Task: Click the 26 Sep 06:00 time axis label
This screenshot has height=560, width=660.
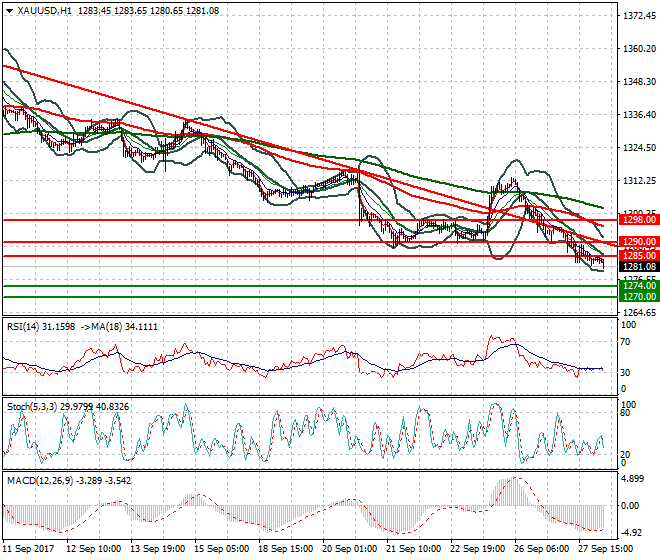Action: coord(541,549)
